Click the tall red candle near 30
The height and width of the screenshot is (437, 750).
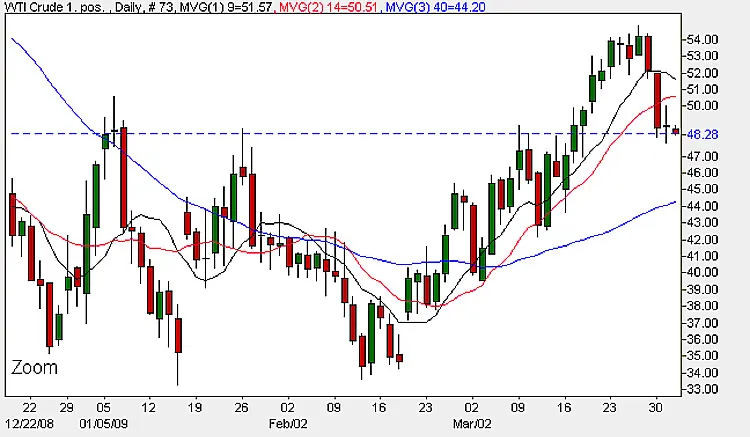[658, 101]
